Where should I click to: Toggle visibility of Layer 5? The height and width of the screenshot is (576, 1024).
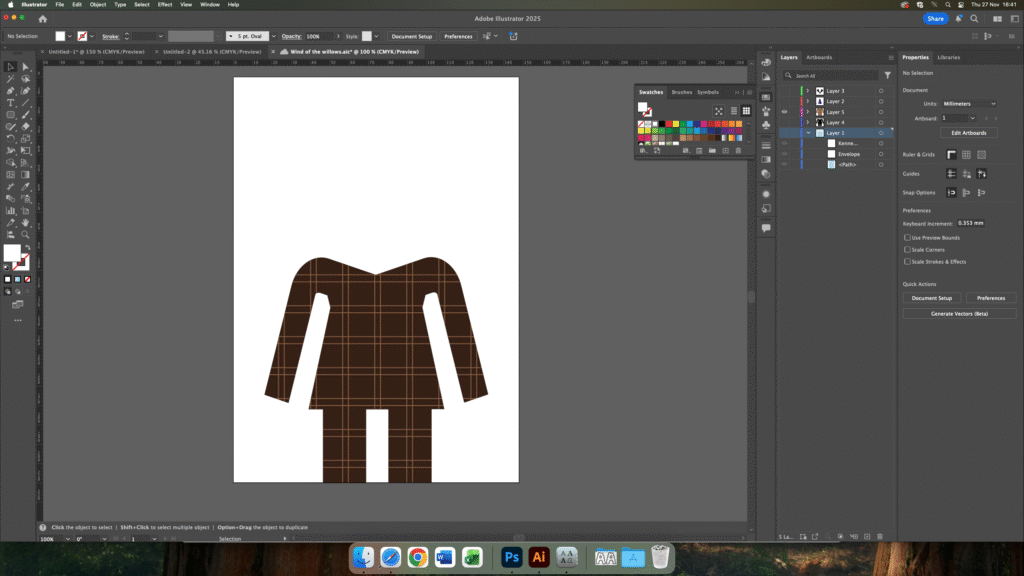click(784, 112)
